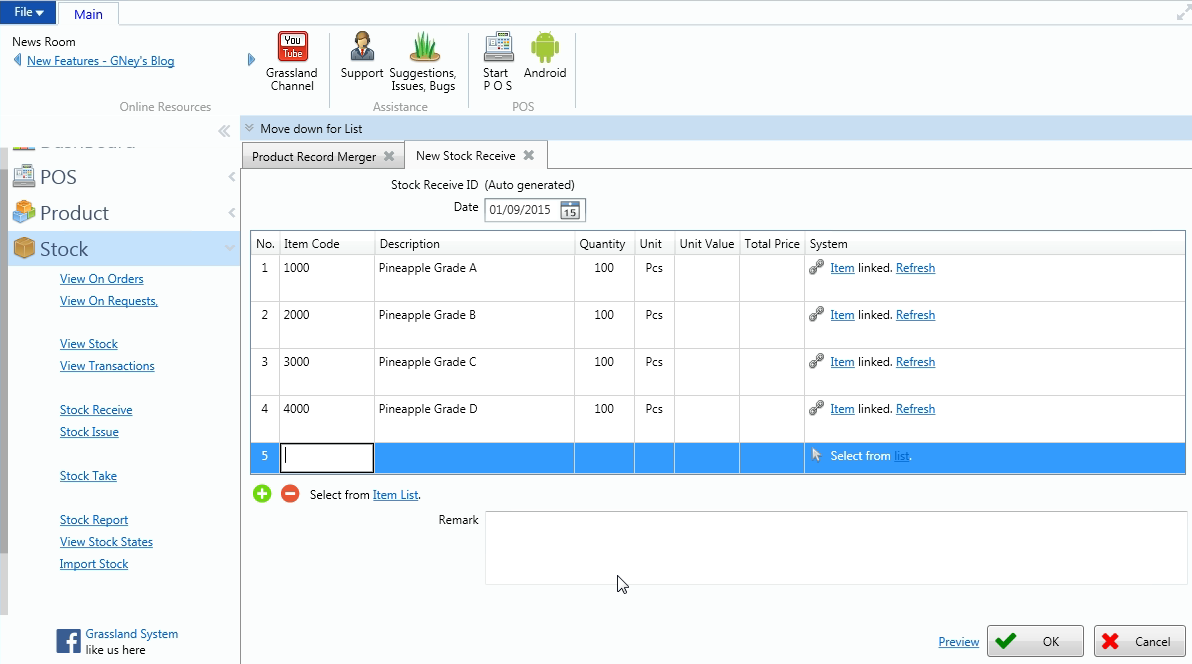Open the Grassland System Facebook icon
The image size is (1192, 664).
68,641
